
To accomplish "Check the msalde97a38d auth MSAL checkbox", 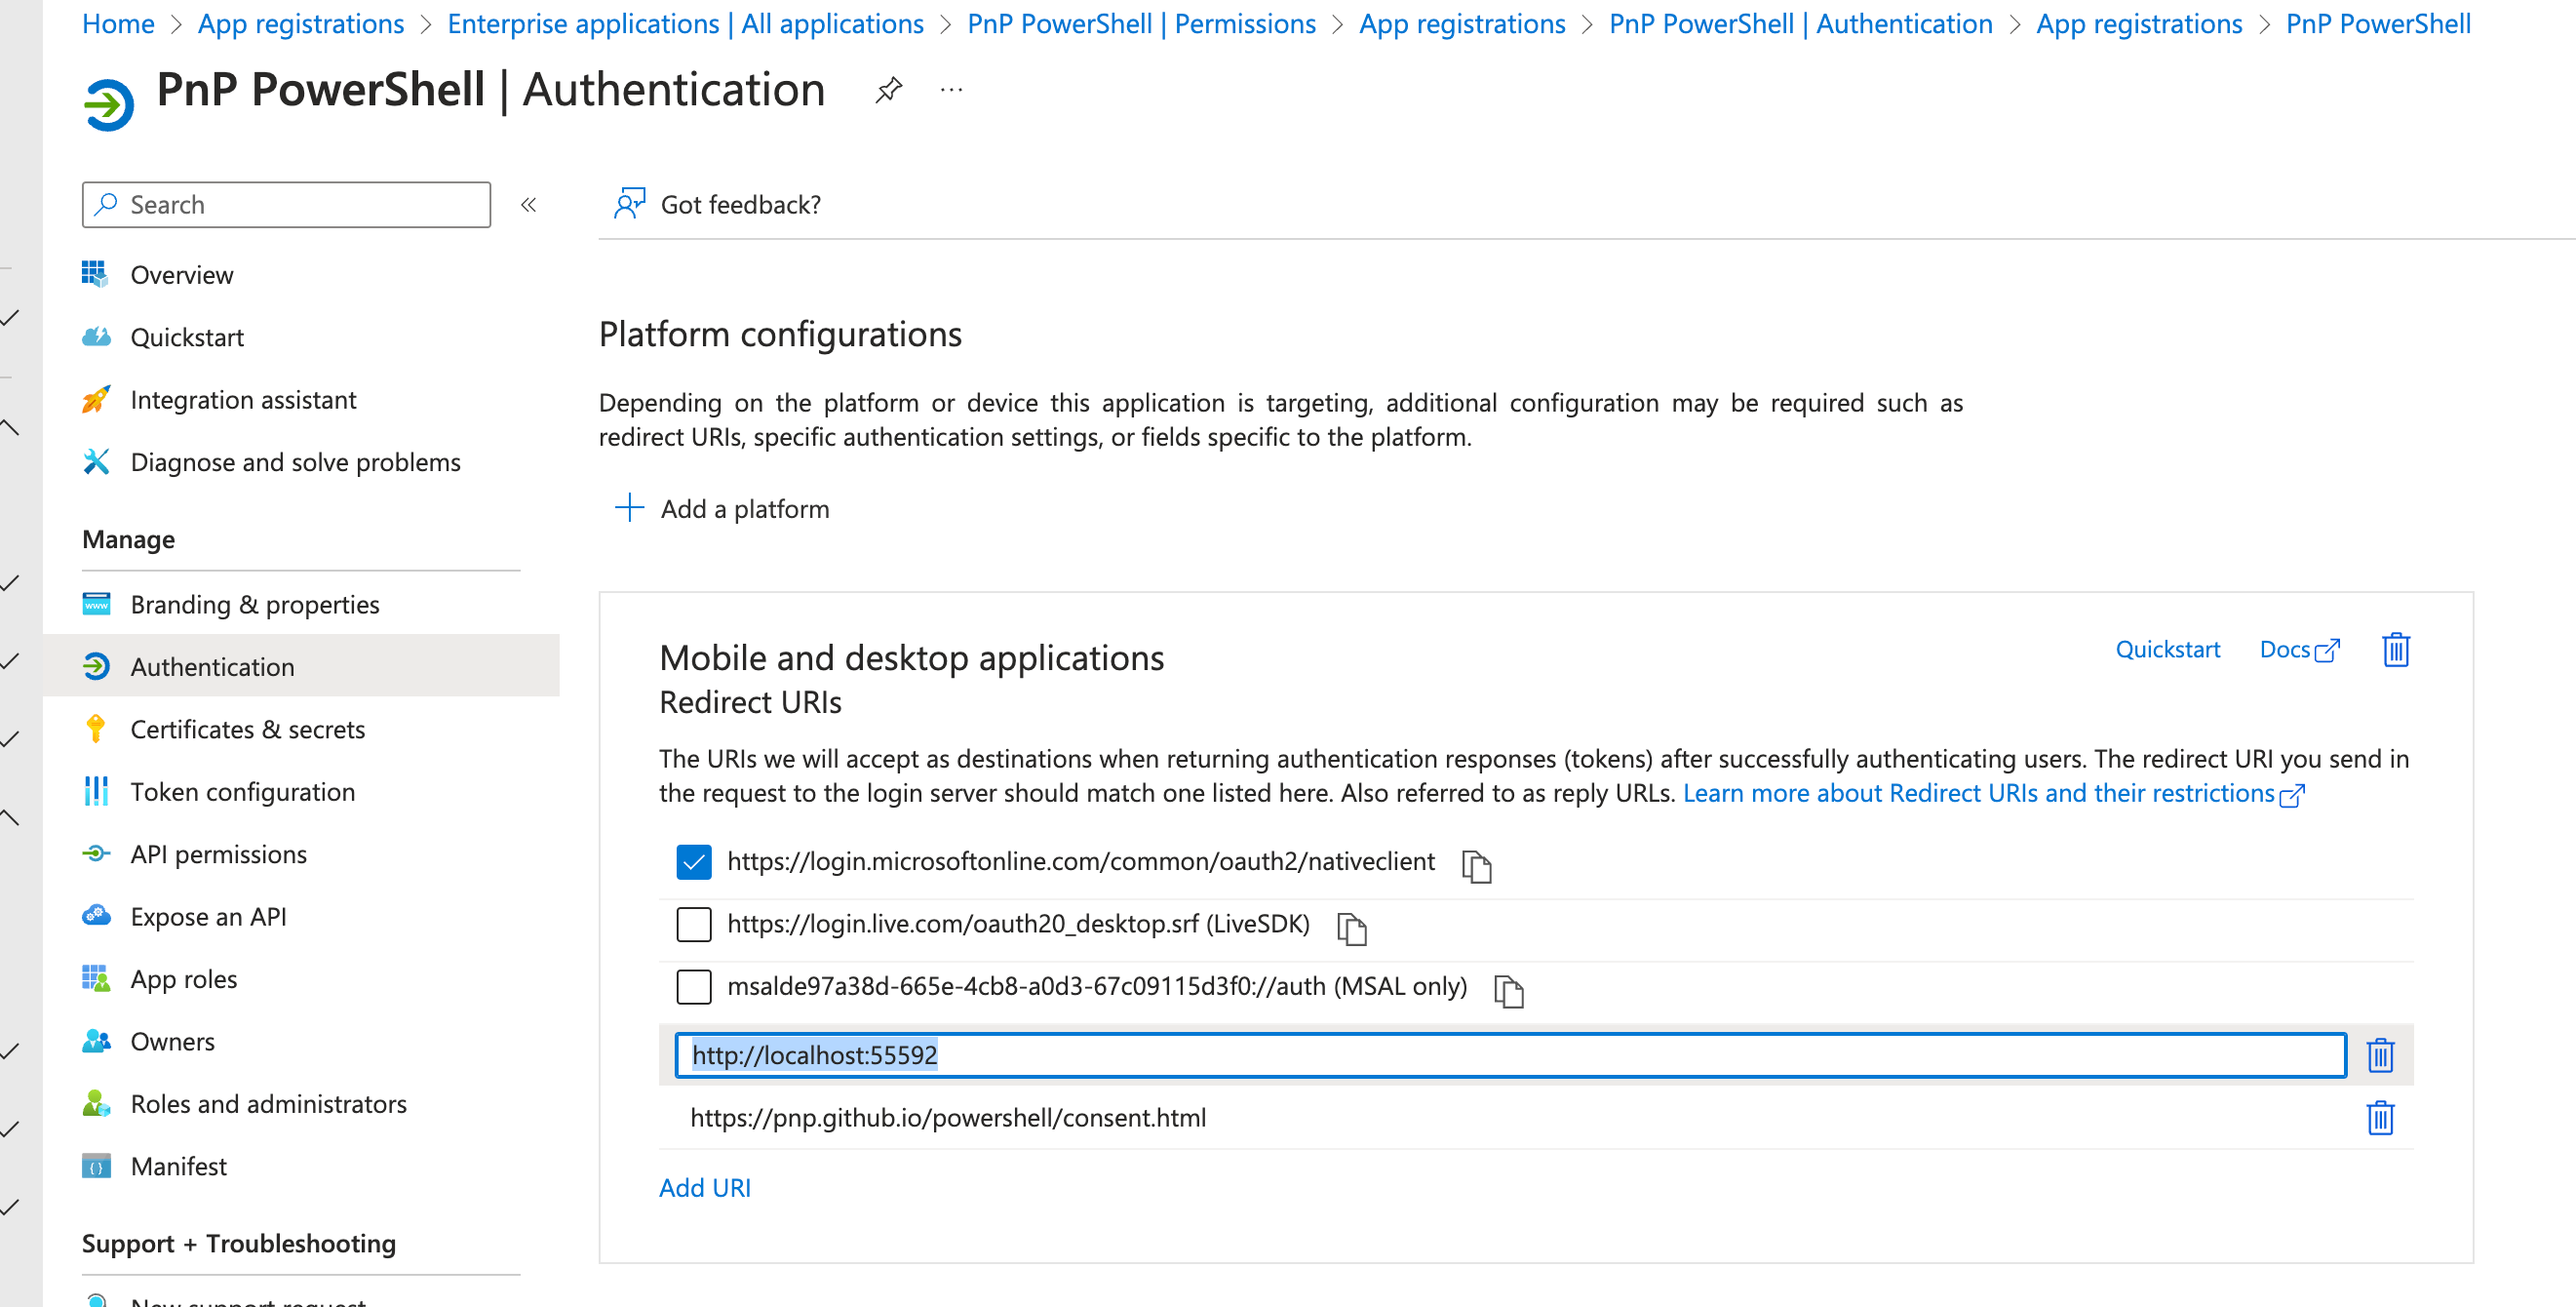I will pos(694,987).
